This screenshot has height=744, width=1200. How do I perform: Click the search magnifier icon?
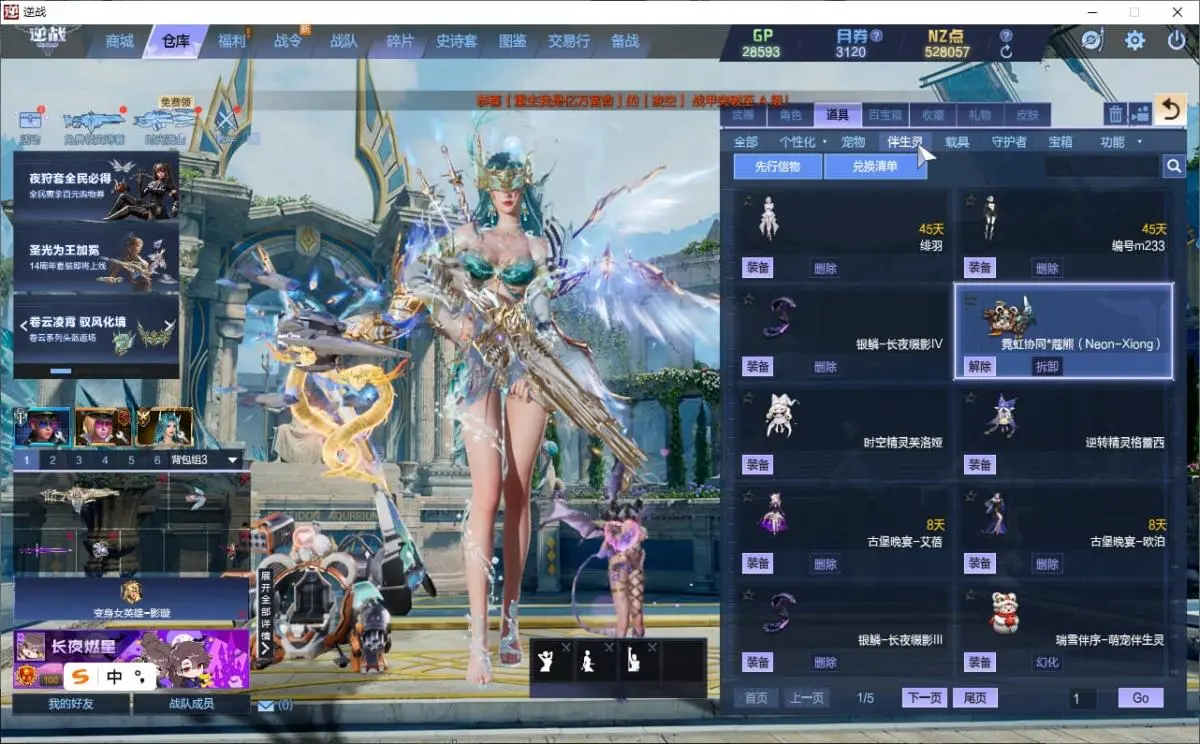coord(1174,166)
